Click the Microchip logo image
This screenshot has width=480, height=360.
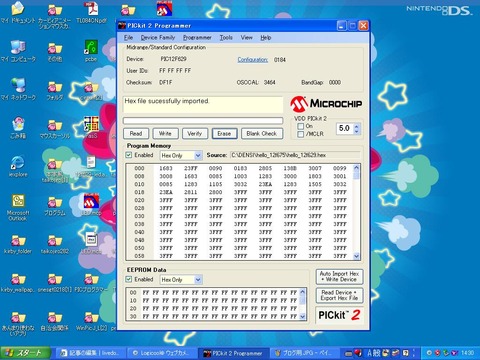click(x=326, y=104)
